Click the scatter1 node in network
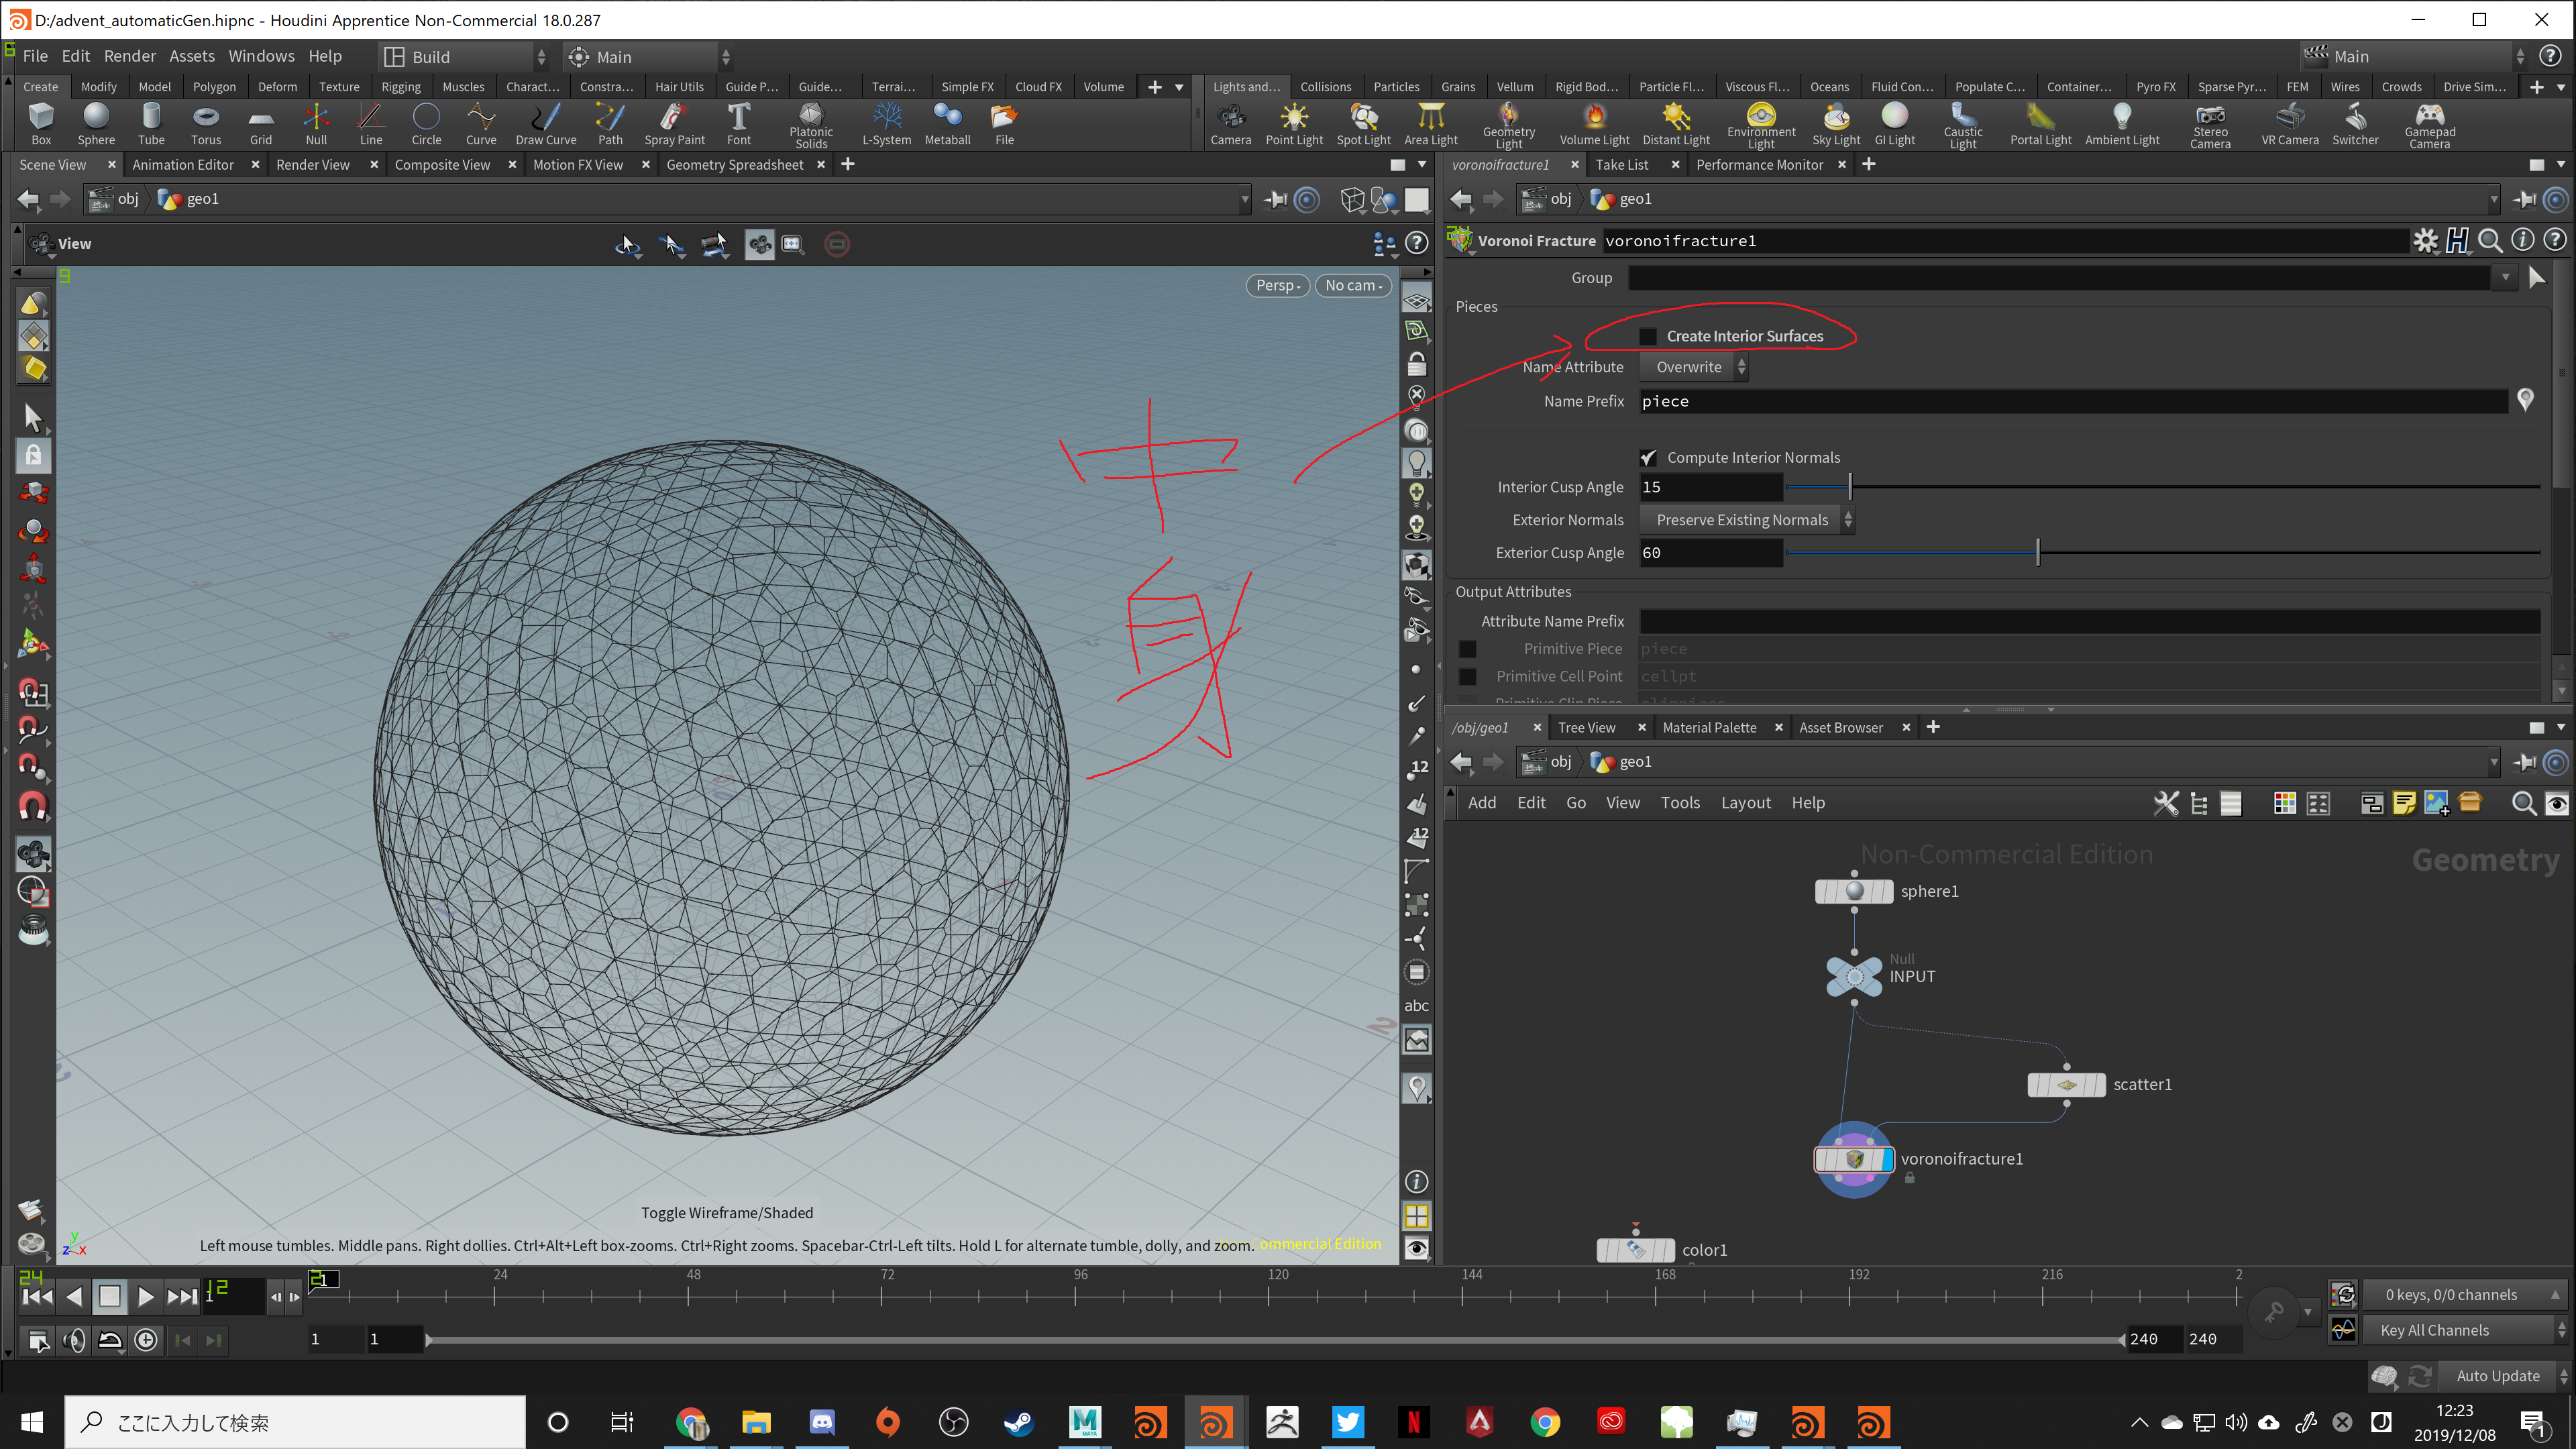2576x1449 pixels. pos(2066,1084)
